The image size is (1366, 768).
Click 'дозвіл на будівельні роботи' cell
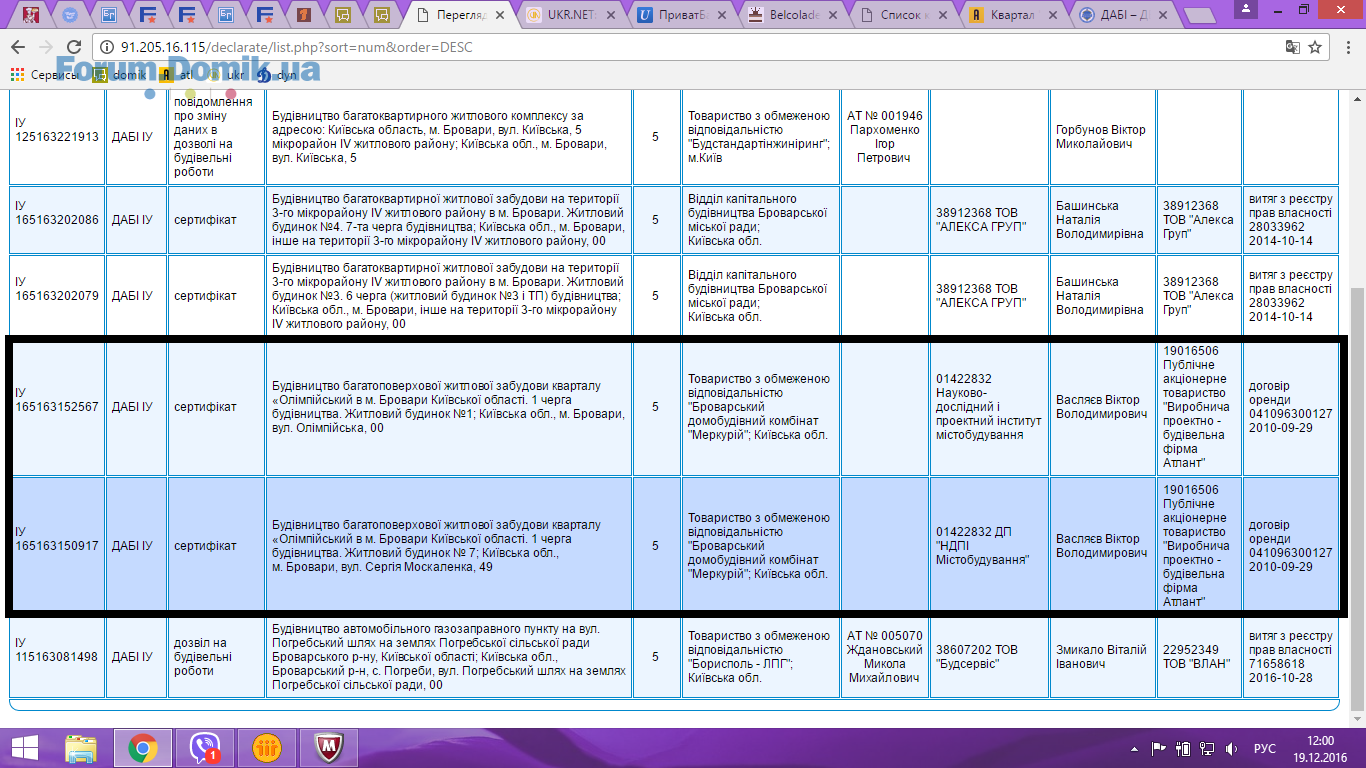217,657
